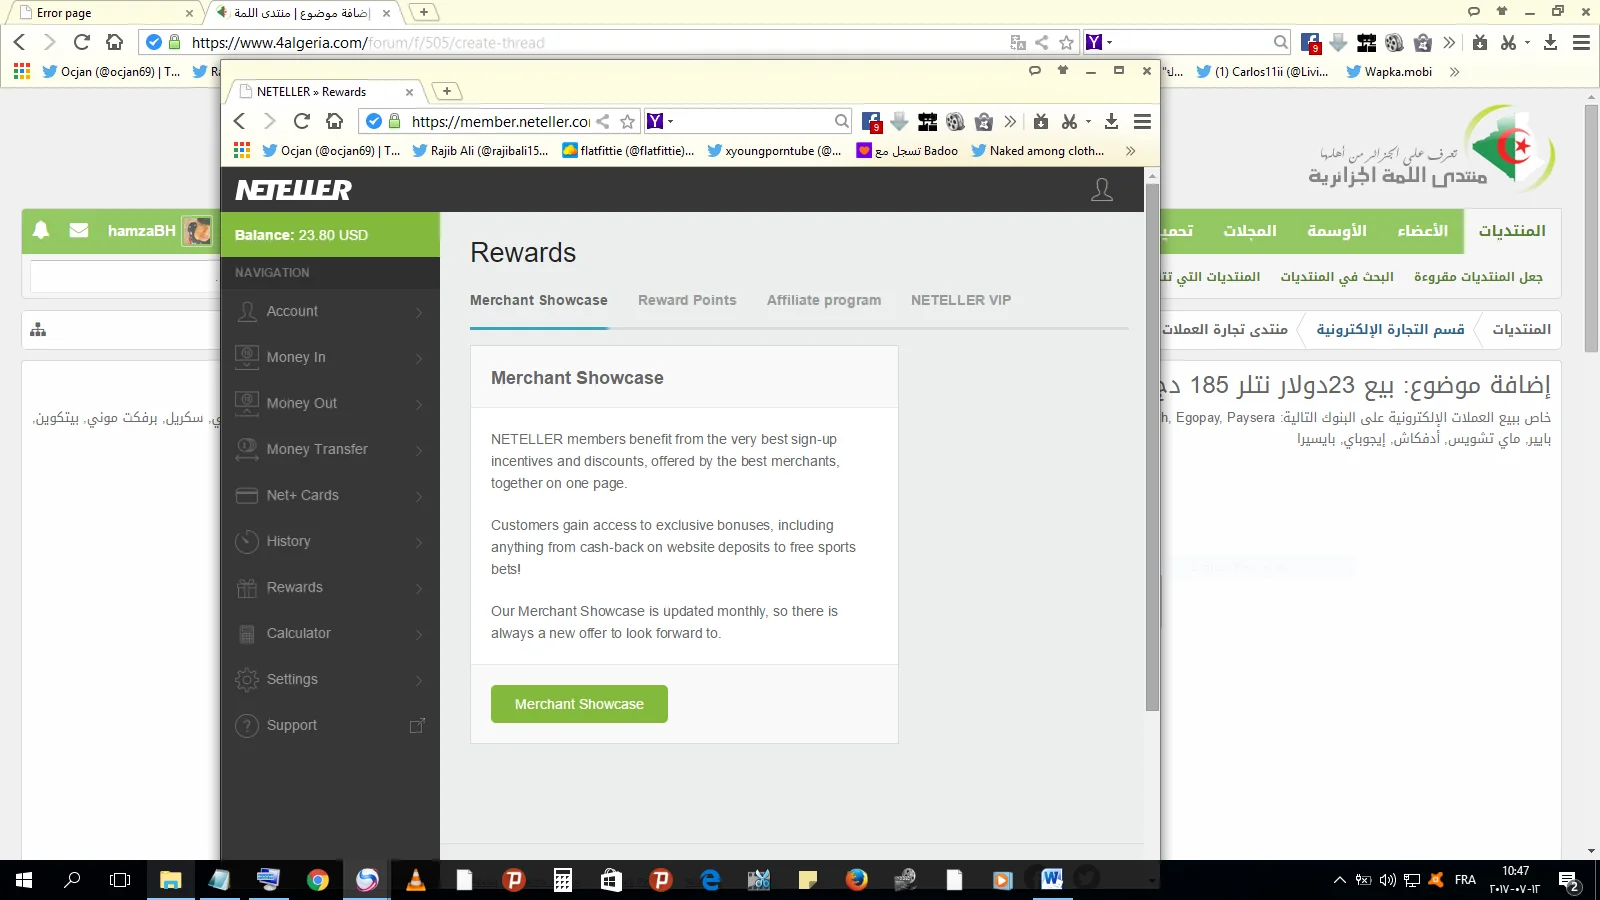Screen dimensions: 1600x900
Task: Open the NETELLER VIP tab
Action: [960, 300]
